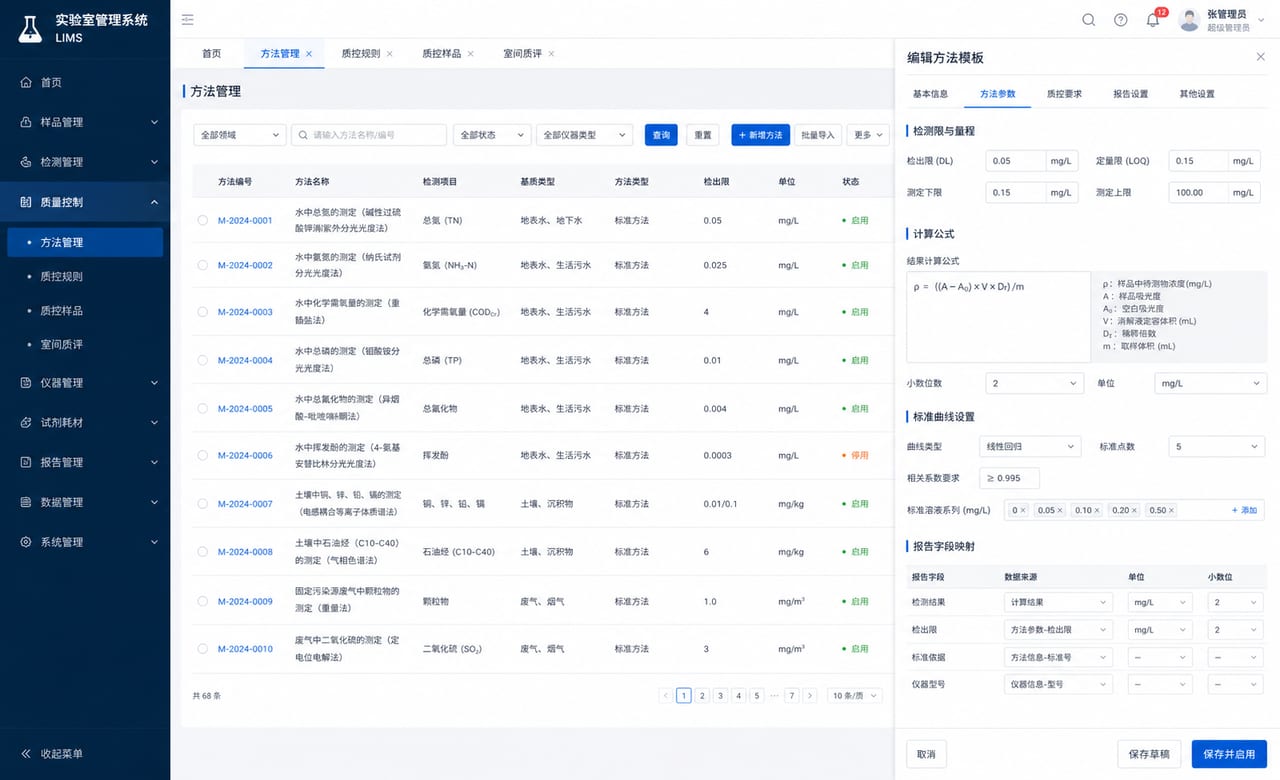Select radio for row M-2024-0006
Viewport: 1280px width, 780px height.
click(202, 455)
